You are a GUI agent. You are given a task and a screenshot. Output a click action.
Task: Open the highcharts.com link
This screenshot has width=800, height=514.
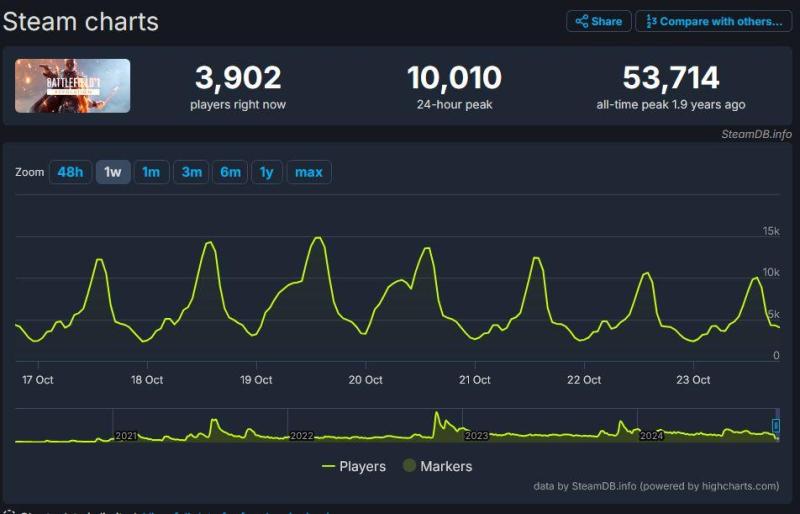pos(740,486)
